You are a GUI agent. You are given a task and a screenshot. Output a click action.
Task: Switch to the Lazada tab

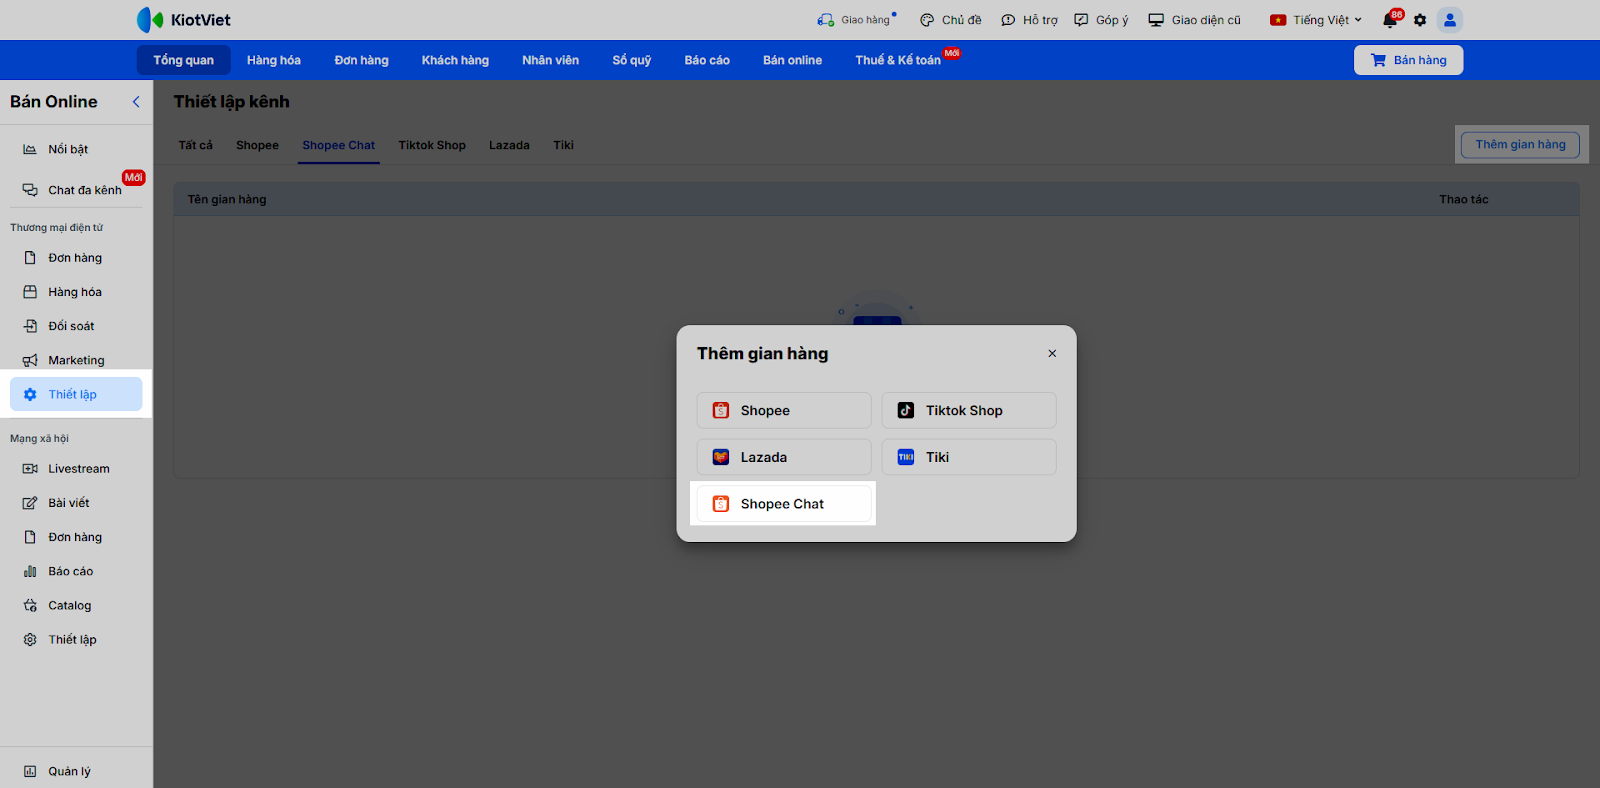(x=509, y=145)
